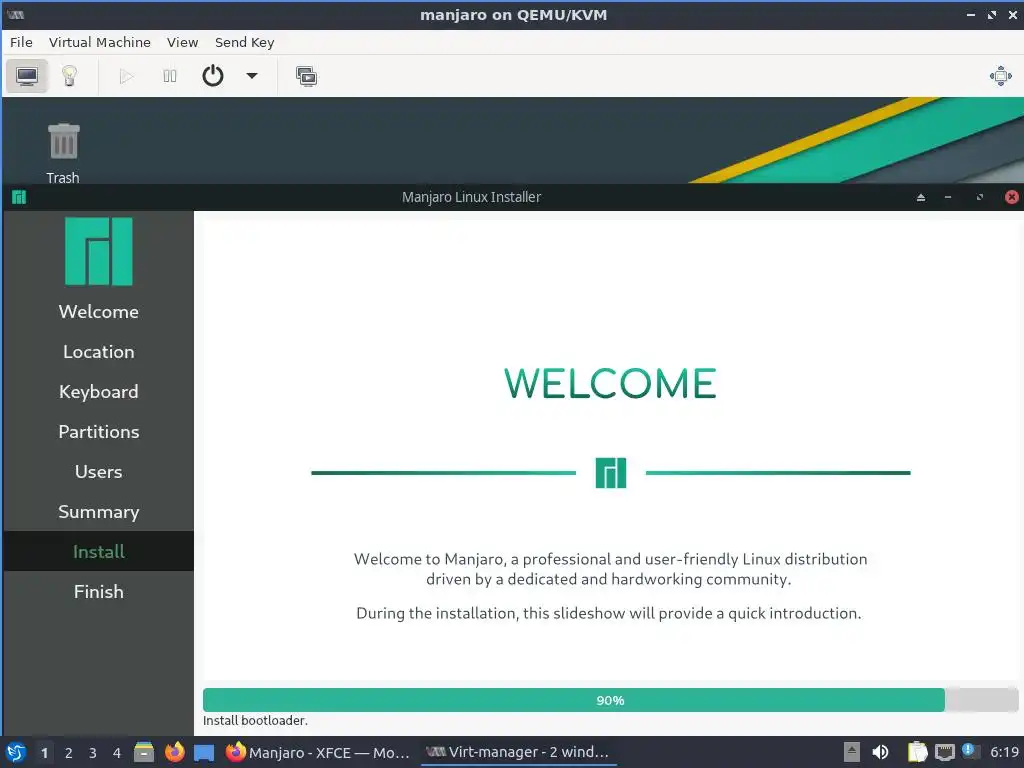Open the volume control tray icon
The width and height of the screenshot is (1024, 768).
click(x=880, y=752)
